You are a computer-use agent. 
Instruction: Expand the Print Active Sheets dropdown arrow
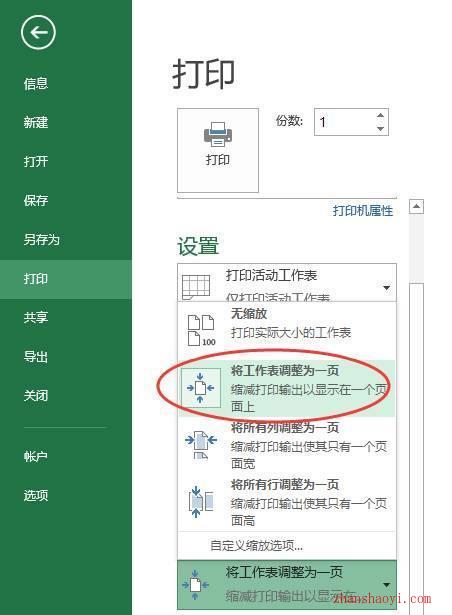[x=386, y=288]
